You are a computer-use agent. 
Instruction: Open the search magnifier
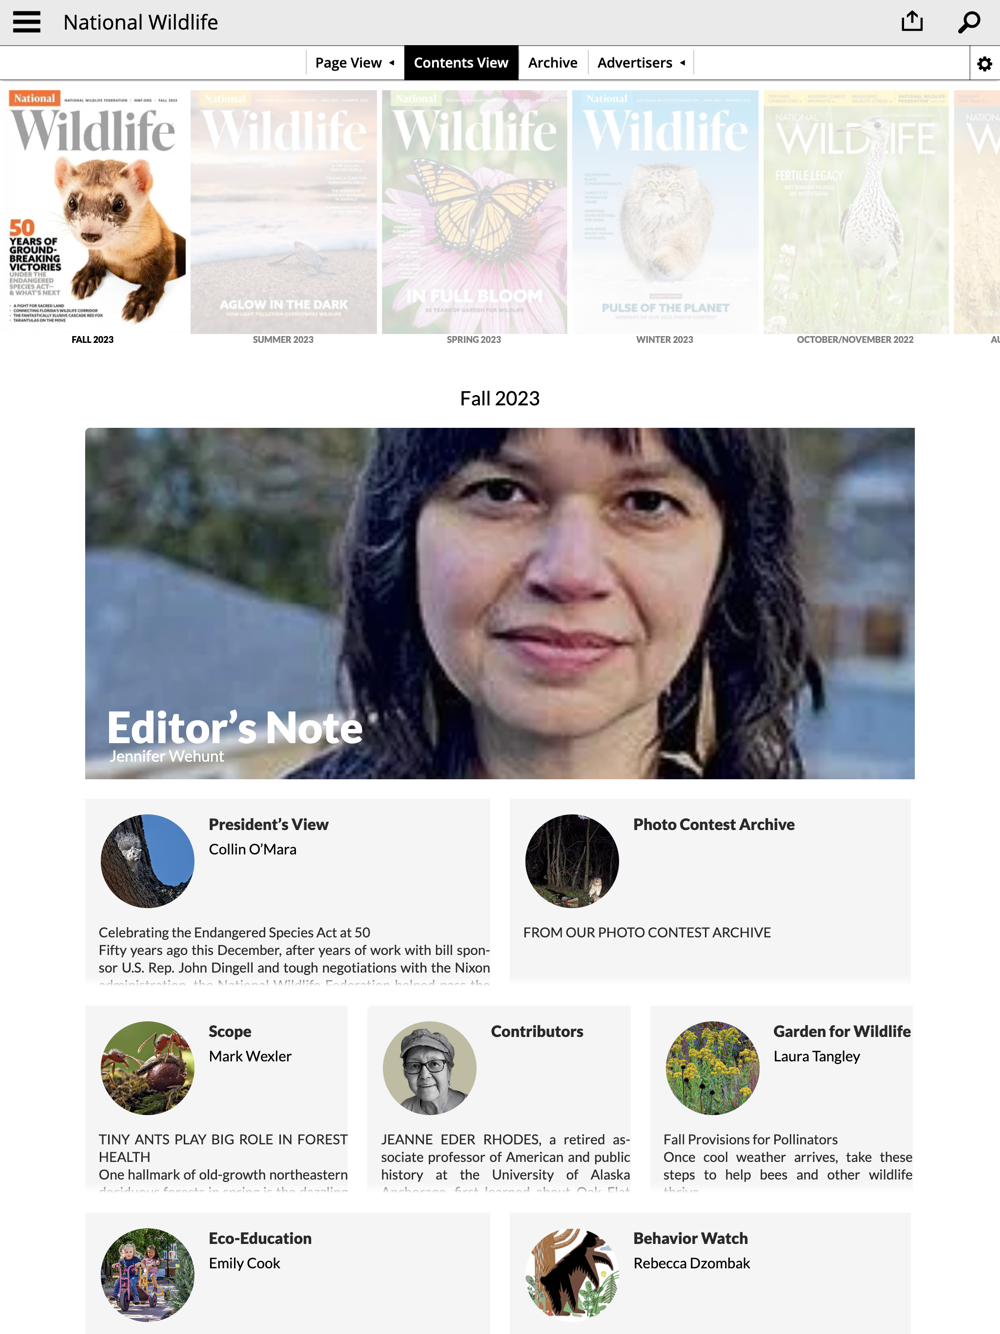(969, 22)
